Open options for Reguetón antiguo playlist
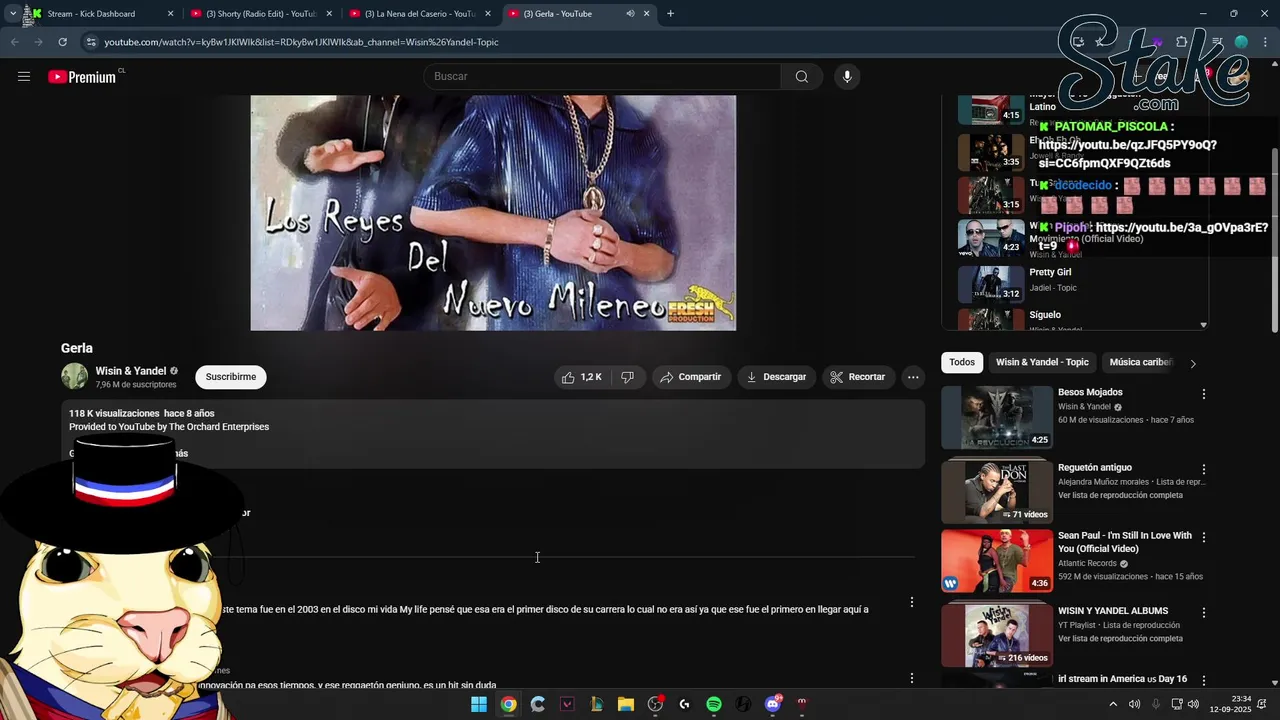 [1204, 469]
